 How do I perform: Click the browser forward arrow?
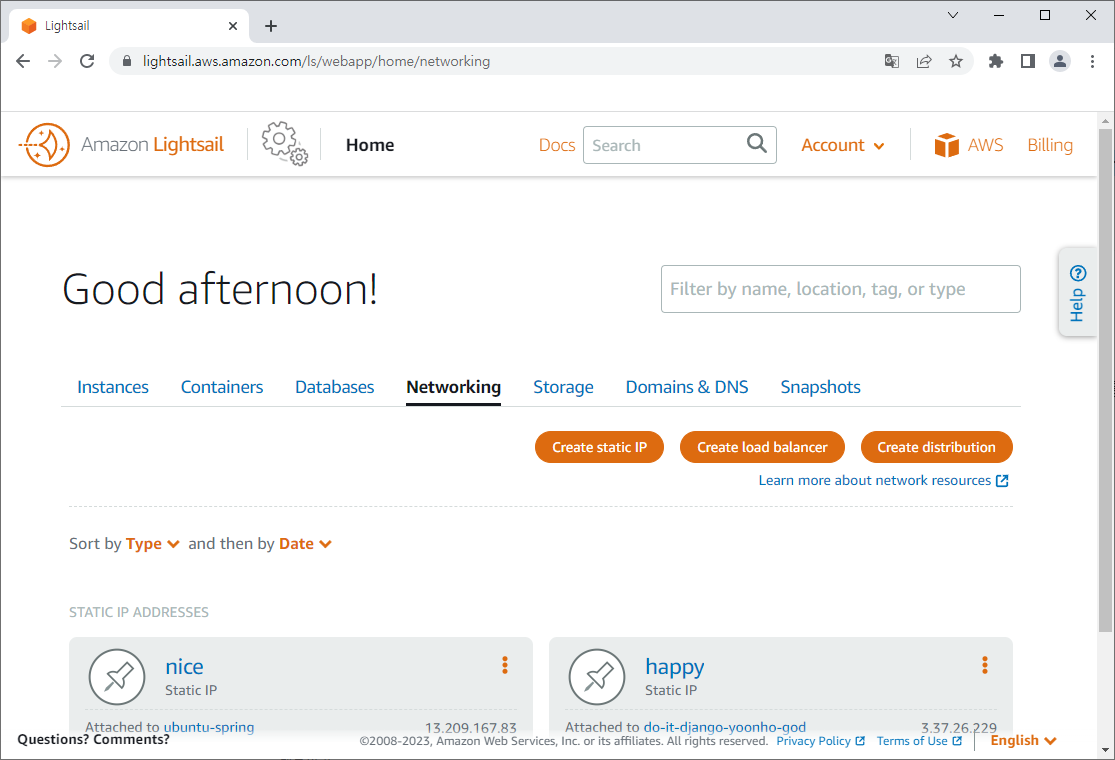coord(55,61)
